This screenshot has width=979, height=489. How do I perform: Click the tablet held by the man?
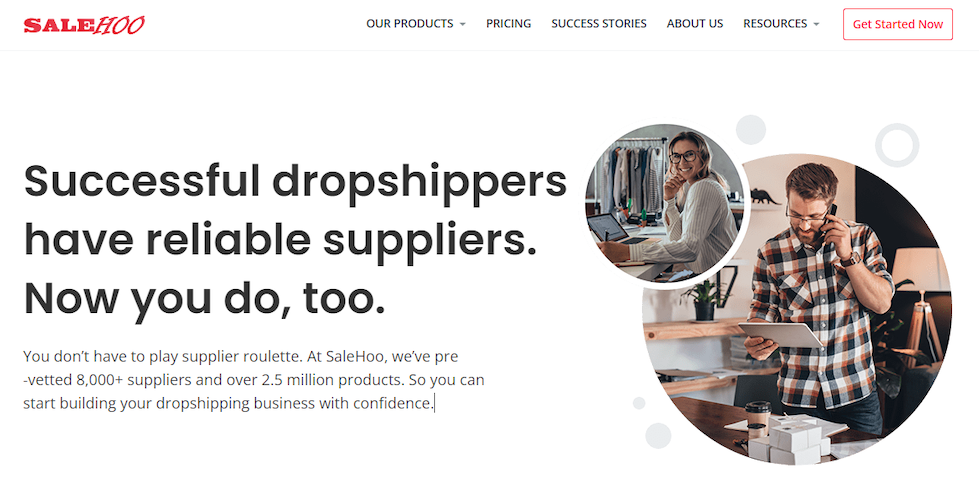(781, 335)
